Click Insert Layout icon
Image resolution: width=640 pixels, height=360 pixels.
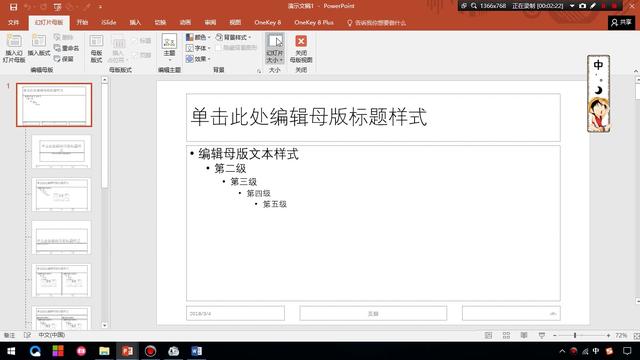pyautogui.click(x=39, y=45)
